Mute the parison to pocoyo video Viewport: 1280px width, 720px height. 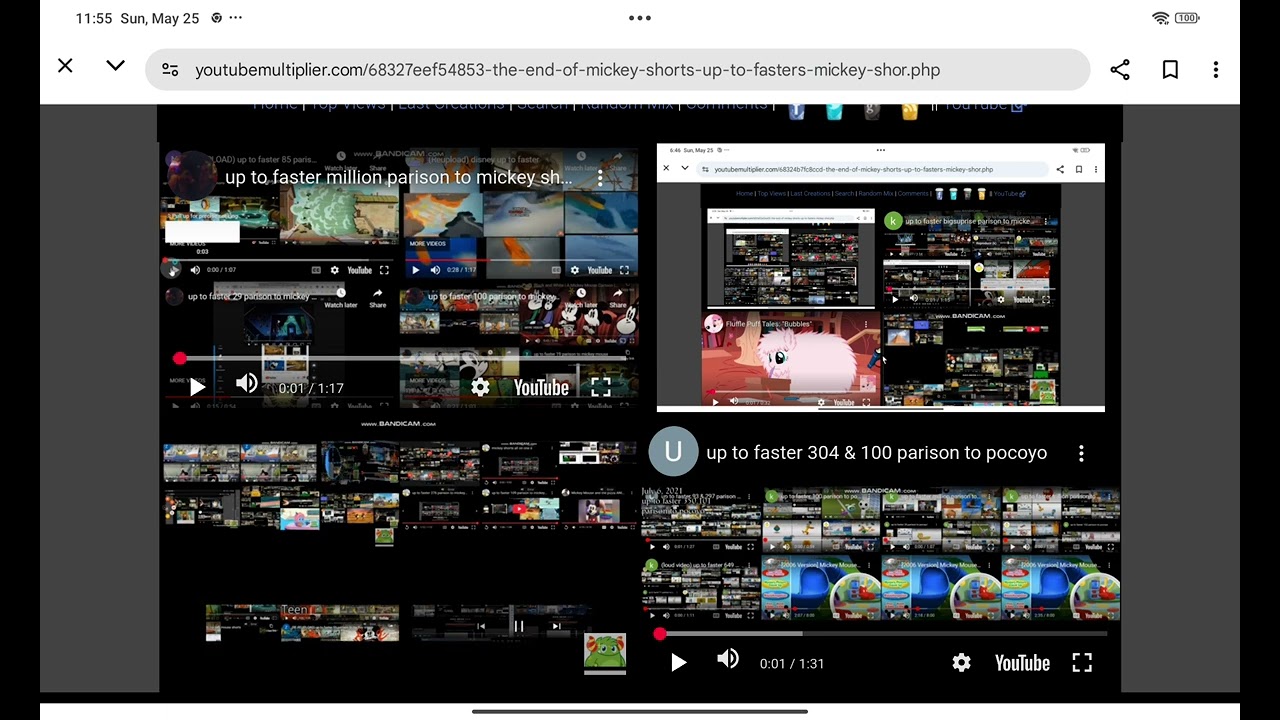tap(728, 659)
